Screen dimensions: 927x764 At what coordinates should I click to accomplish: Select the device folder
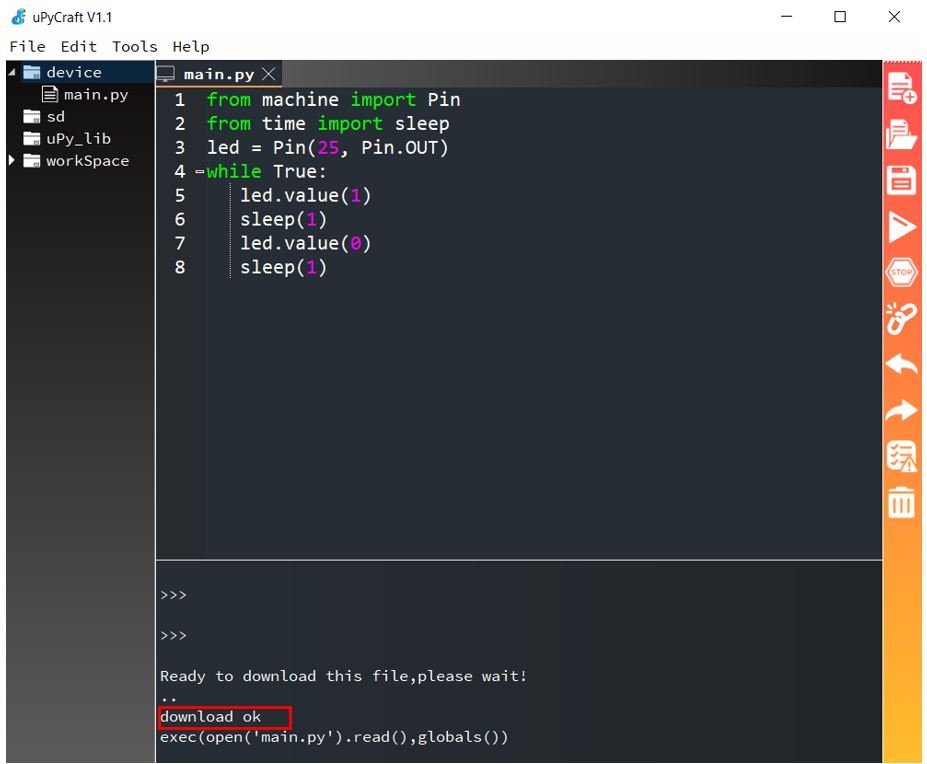74,72
